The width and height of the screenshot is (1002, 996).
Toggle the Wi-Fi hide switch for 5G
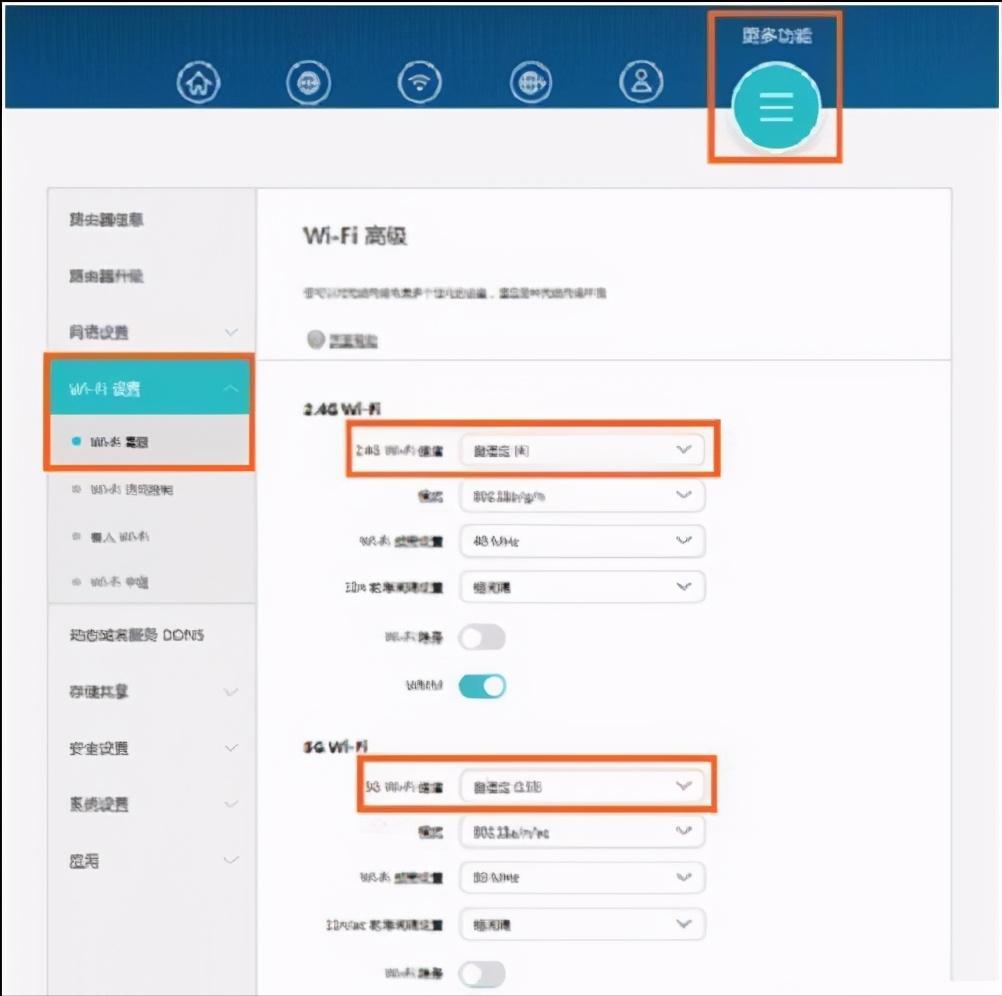(x=483, y=973)
